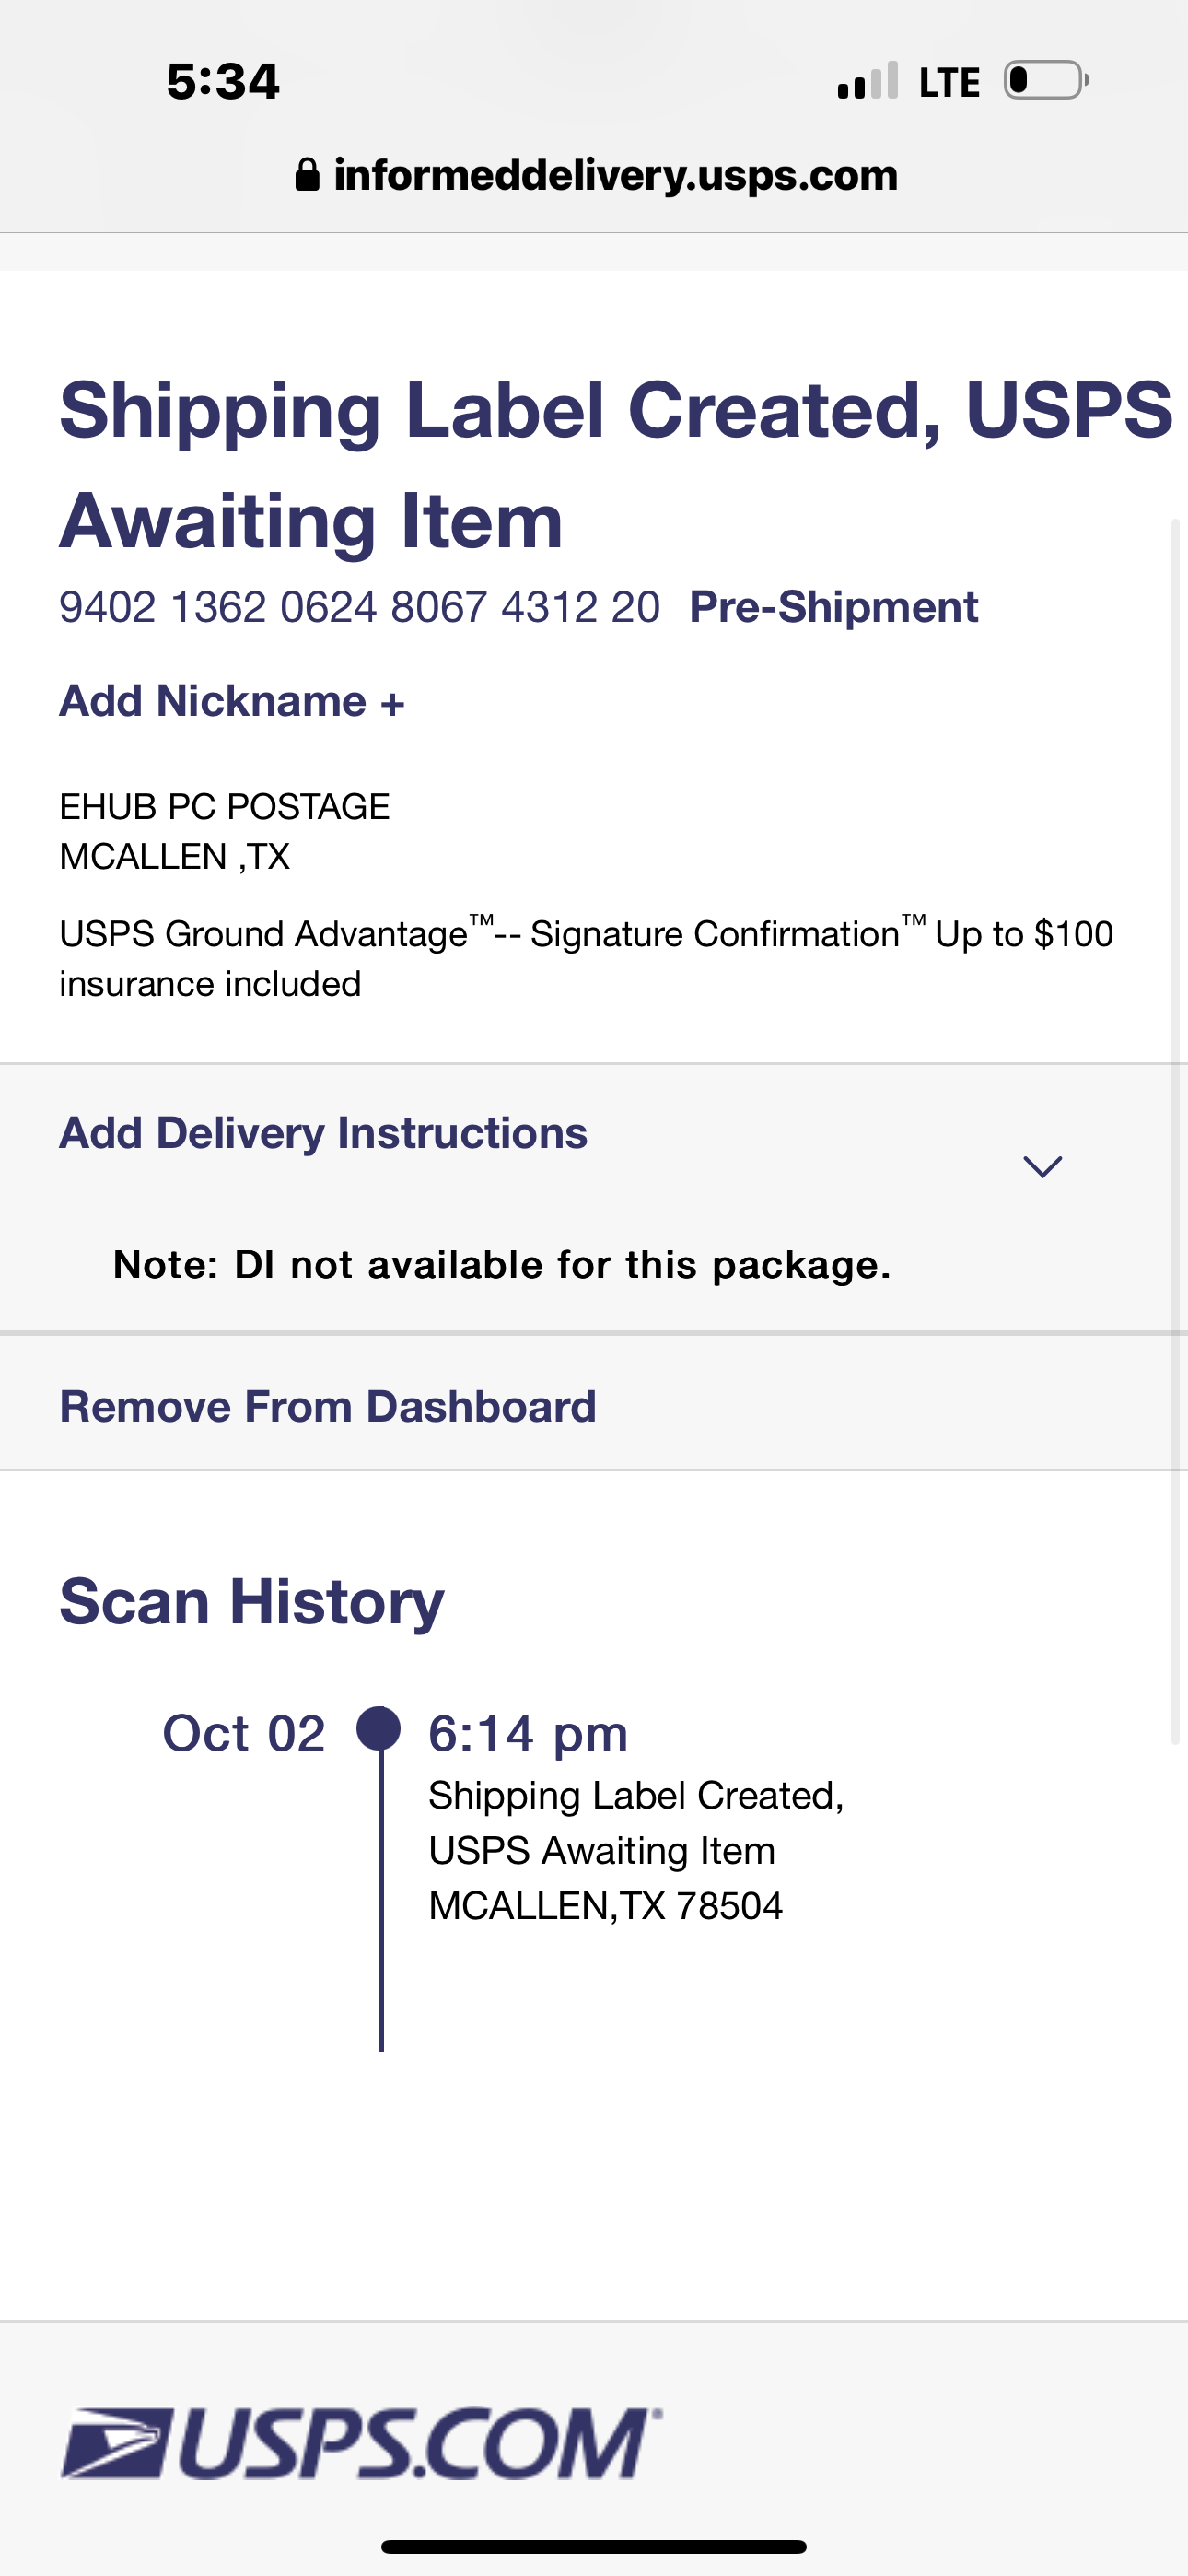Click the 6:14 pm scan entry
The height and width of the screenshot is (2576, 1188).
pos(528,1734)
